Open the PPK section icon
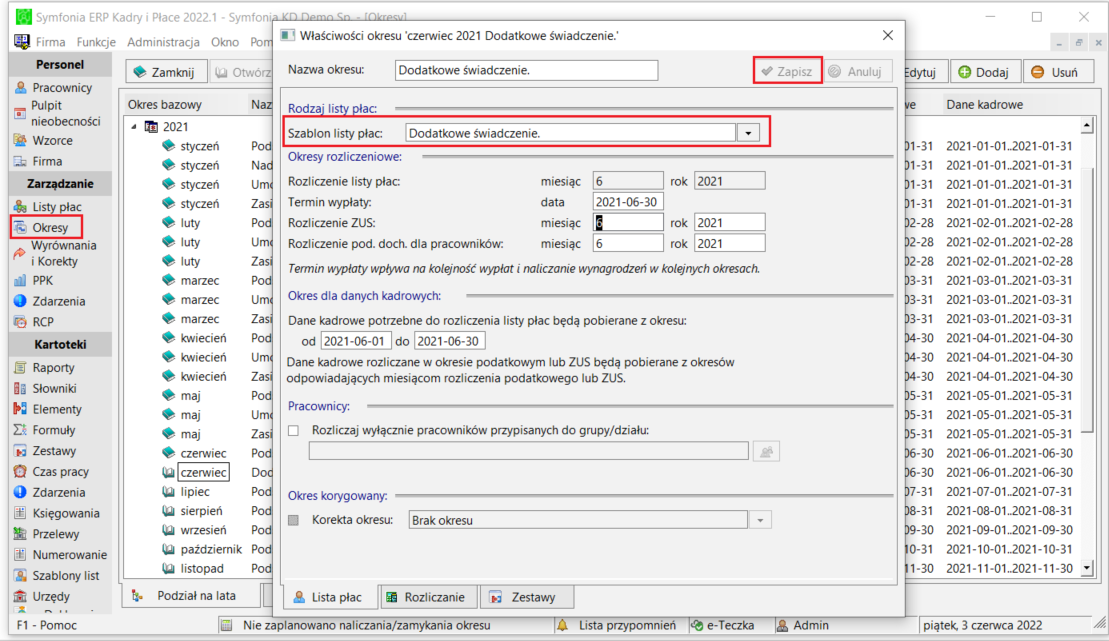The height and width of the screenshot is (641, 1109). pos(21,280)
